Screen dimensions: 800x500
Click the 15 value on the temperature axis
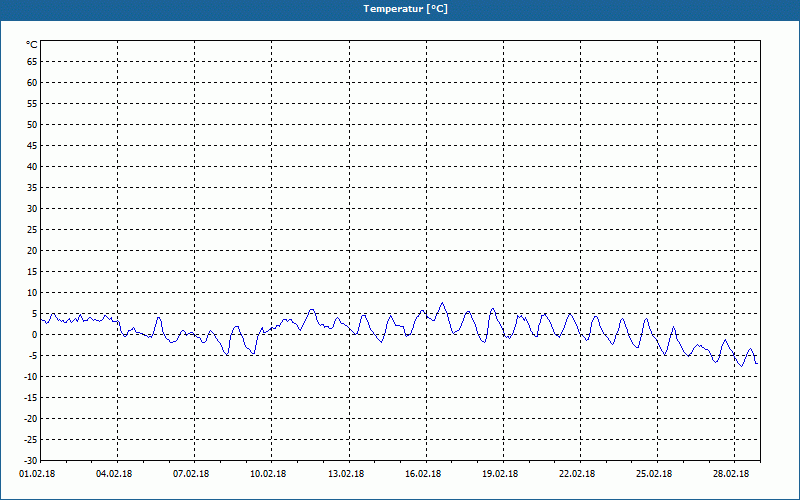coord(32,271)
